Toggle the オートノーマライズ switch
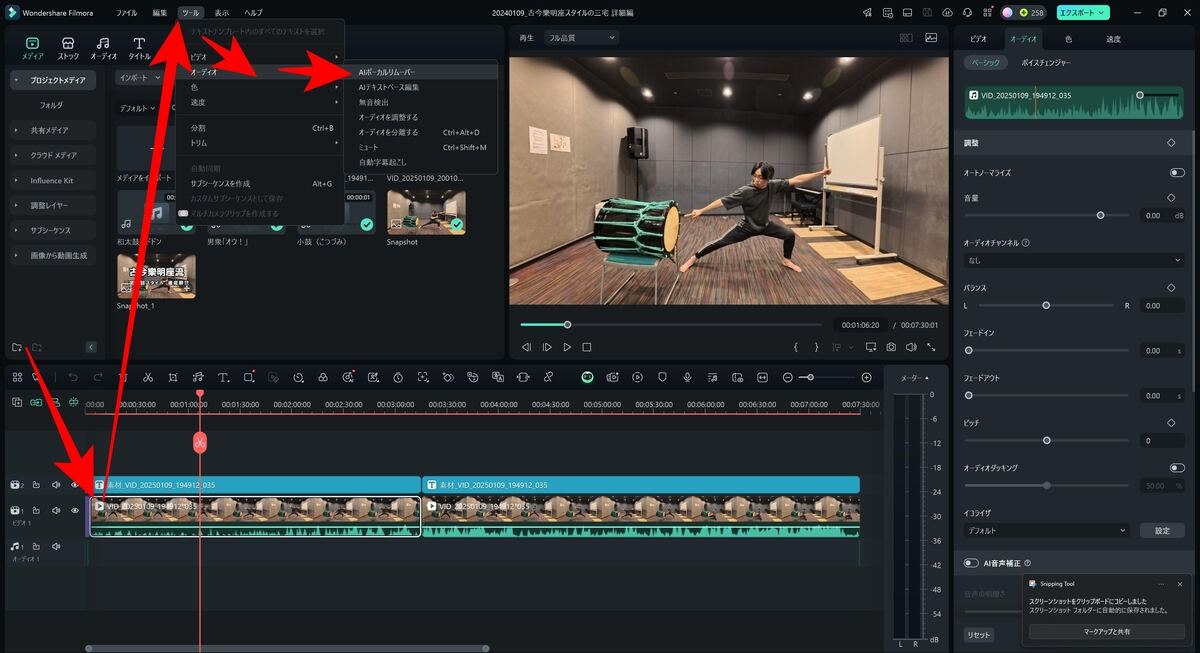The width and height of the screenshot is (1200, 653). 1177,173
